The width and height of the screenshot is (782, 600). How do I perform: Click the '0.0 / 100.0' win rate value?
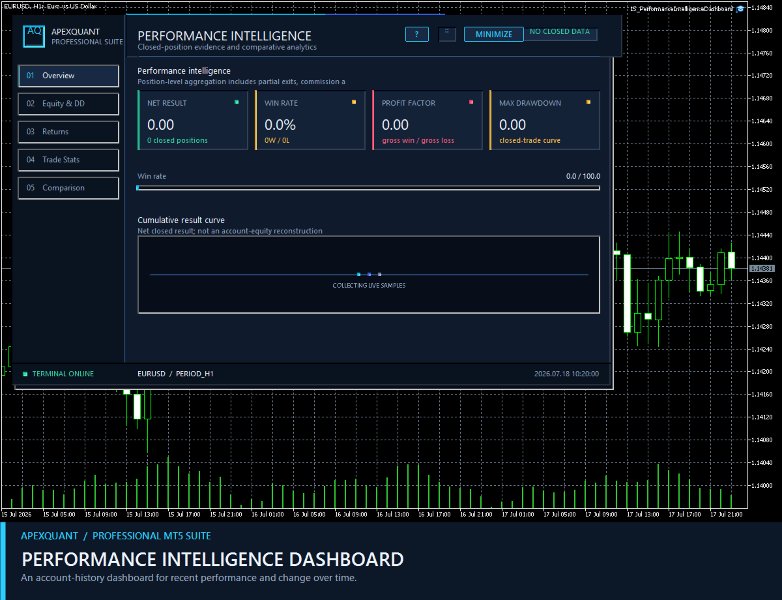(x=583, y=176)
